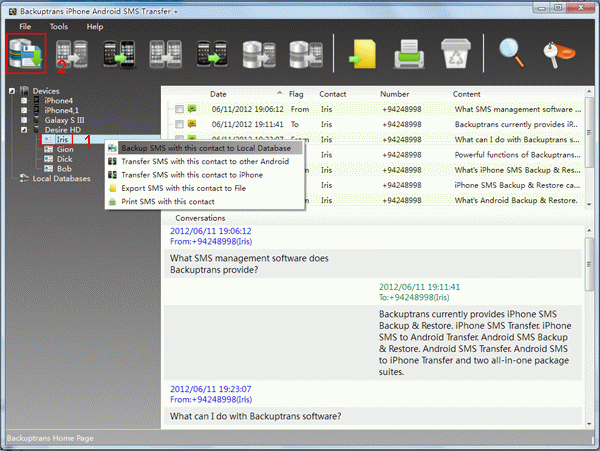The height and width of the screenshot is (451, 600).
Task: Click the Backuptrans app icon in title bar
Action: tap(13, 11)
